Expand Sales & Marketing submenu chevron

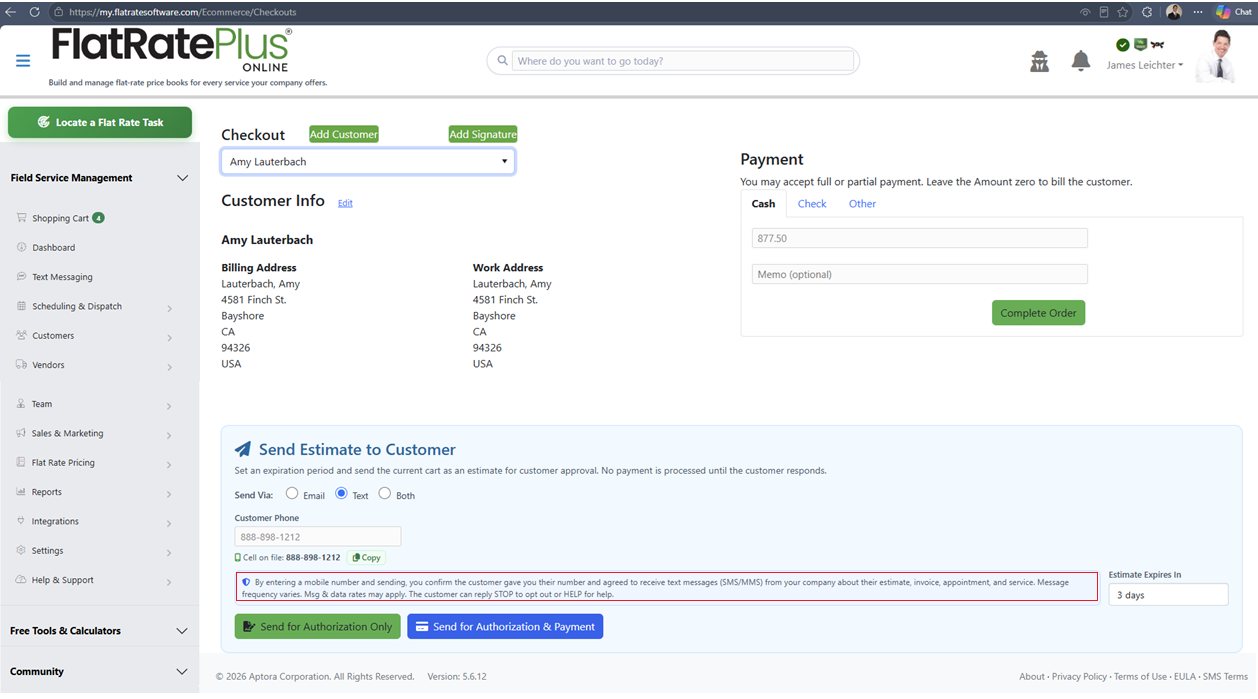pyautogui.click(x=169, y=435)
